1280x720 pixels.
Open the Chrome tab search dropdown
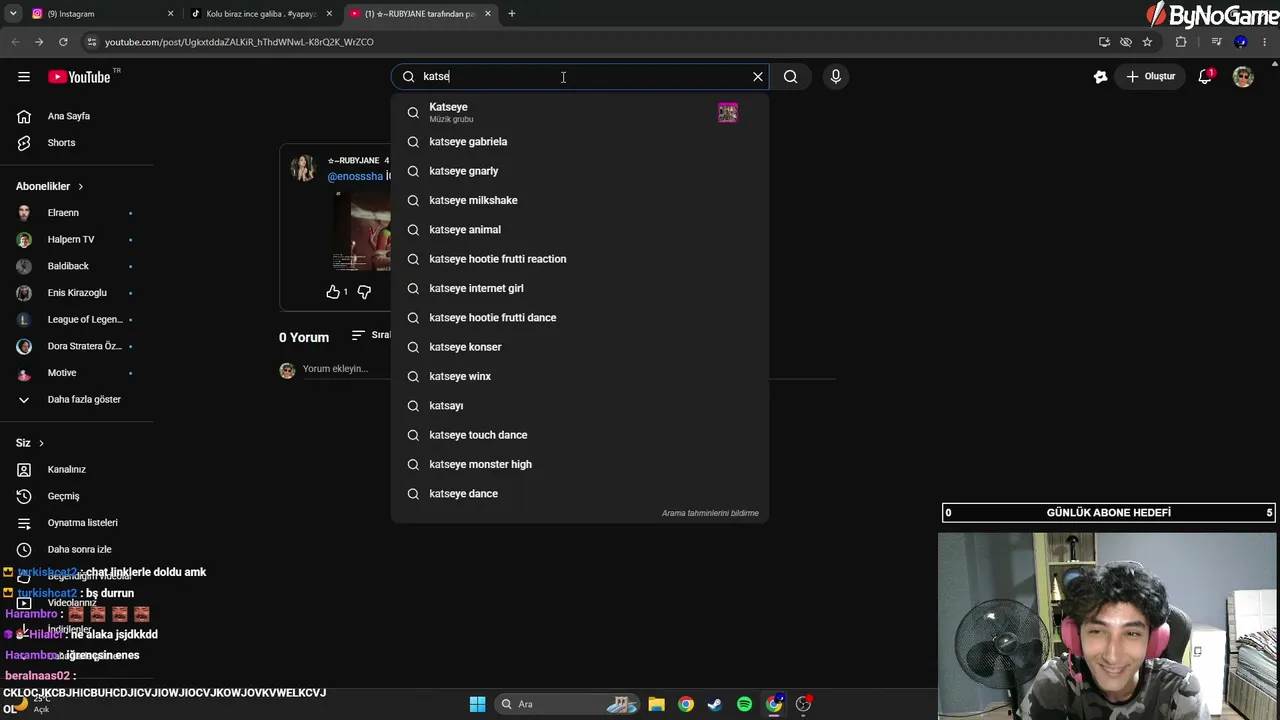pos(13,14)
